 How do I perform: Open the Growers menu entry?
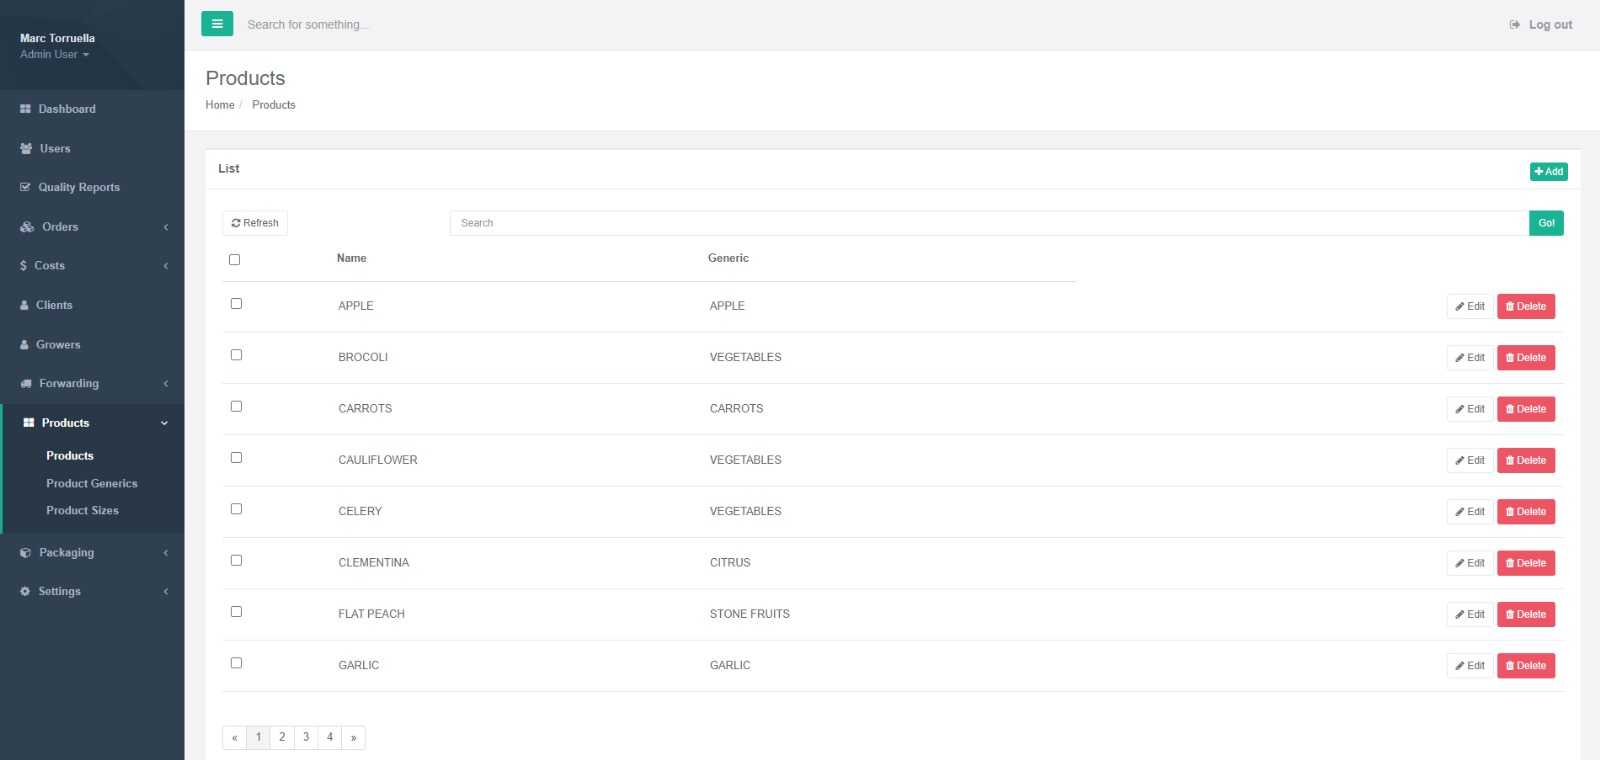tap(58, 345)
